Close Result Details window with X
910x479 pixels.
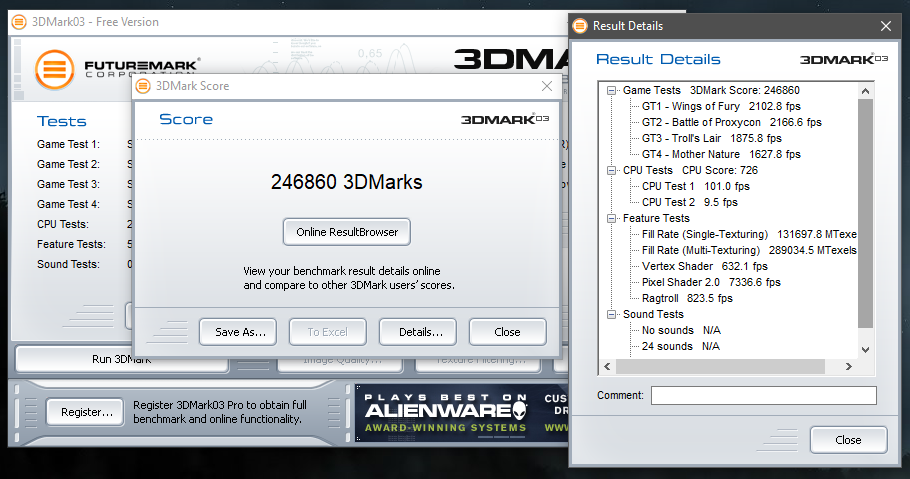[886, 26]
